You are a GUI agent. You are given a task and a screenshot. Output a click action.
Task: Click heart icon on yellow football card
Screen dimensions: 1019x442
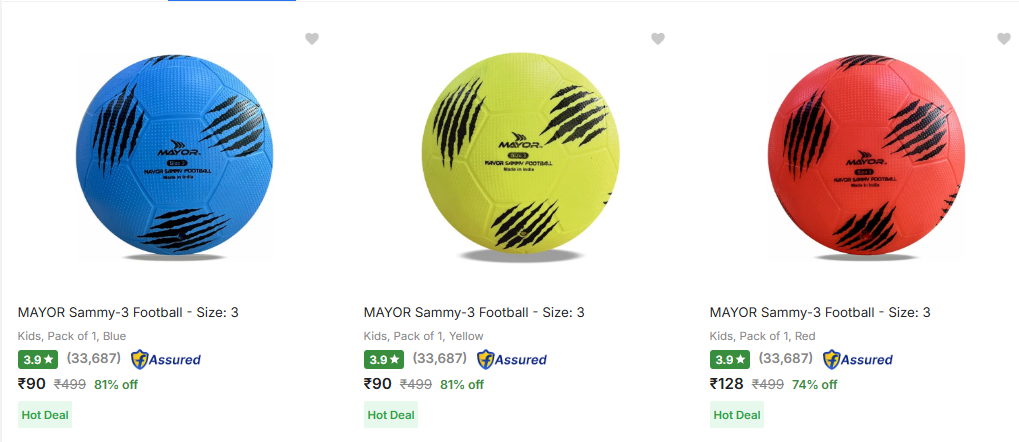[658, 39]
